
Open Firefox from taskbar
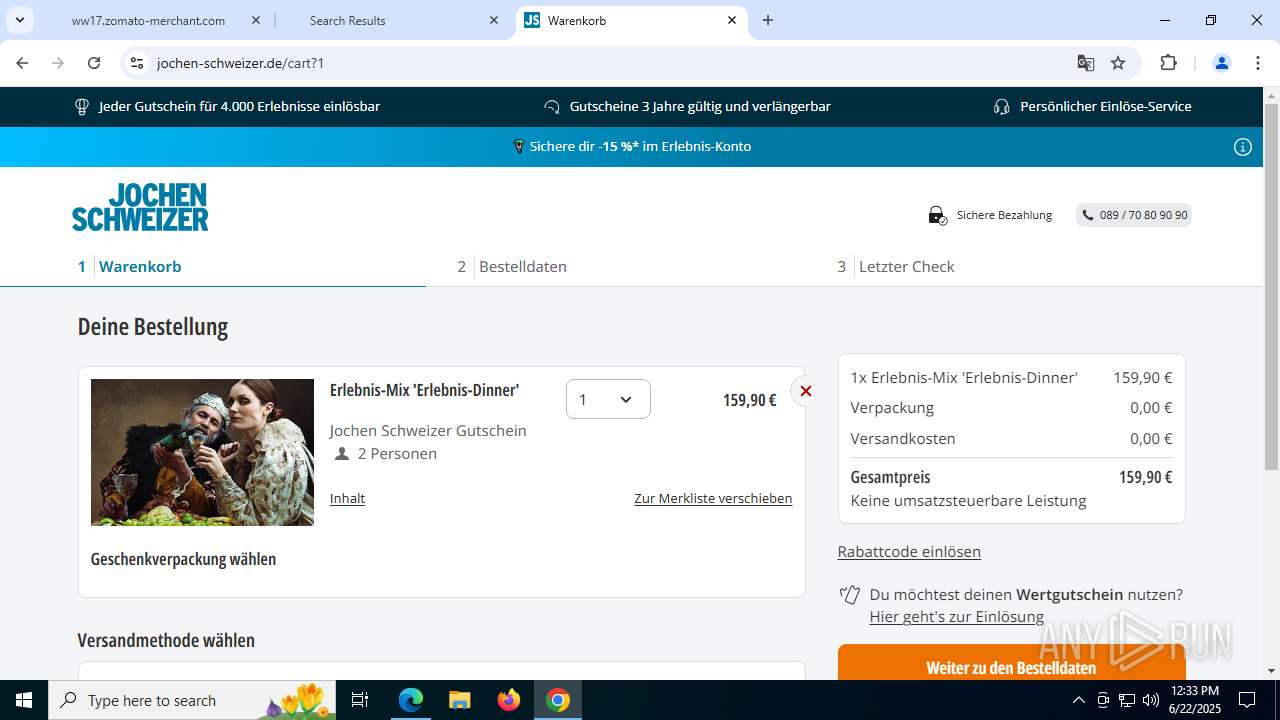click(x=509, y=700)
